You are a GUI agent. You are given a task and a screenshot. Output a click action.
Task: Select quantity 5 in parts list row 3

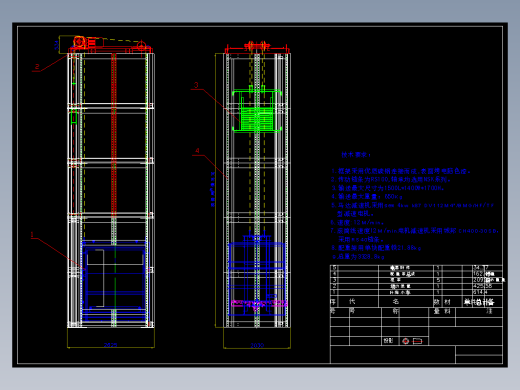click(x=438, y=280)
